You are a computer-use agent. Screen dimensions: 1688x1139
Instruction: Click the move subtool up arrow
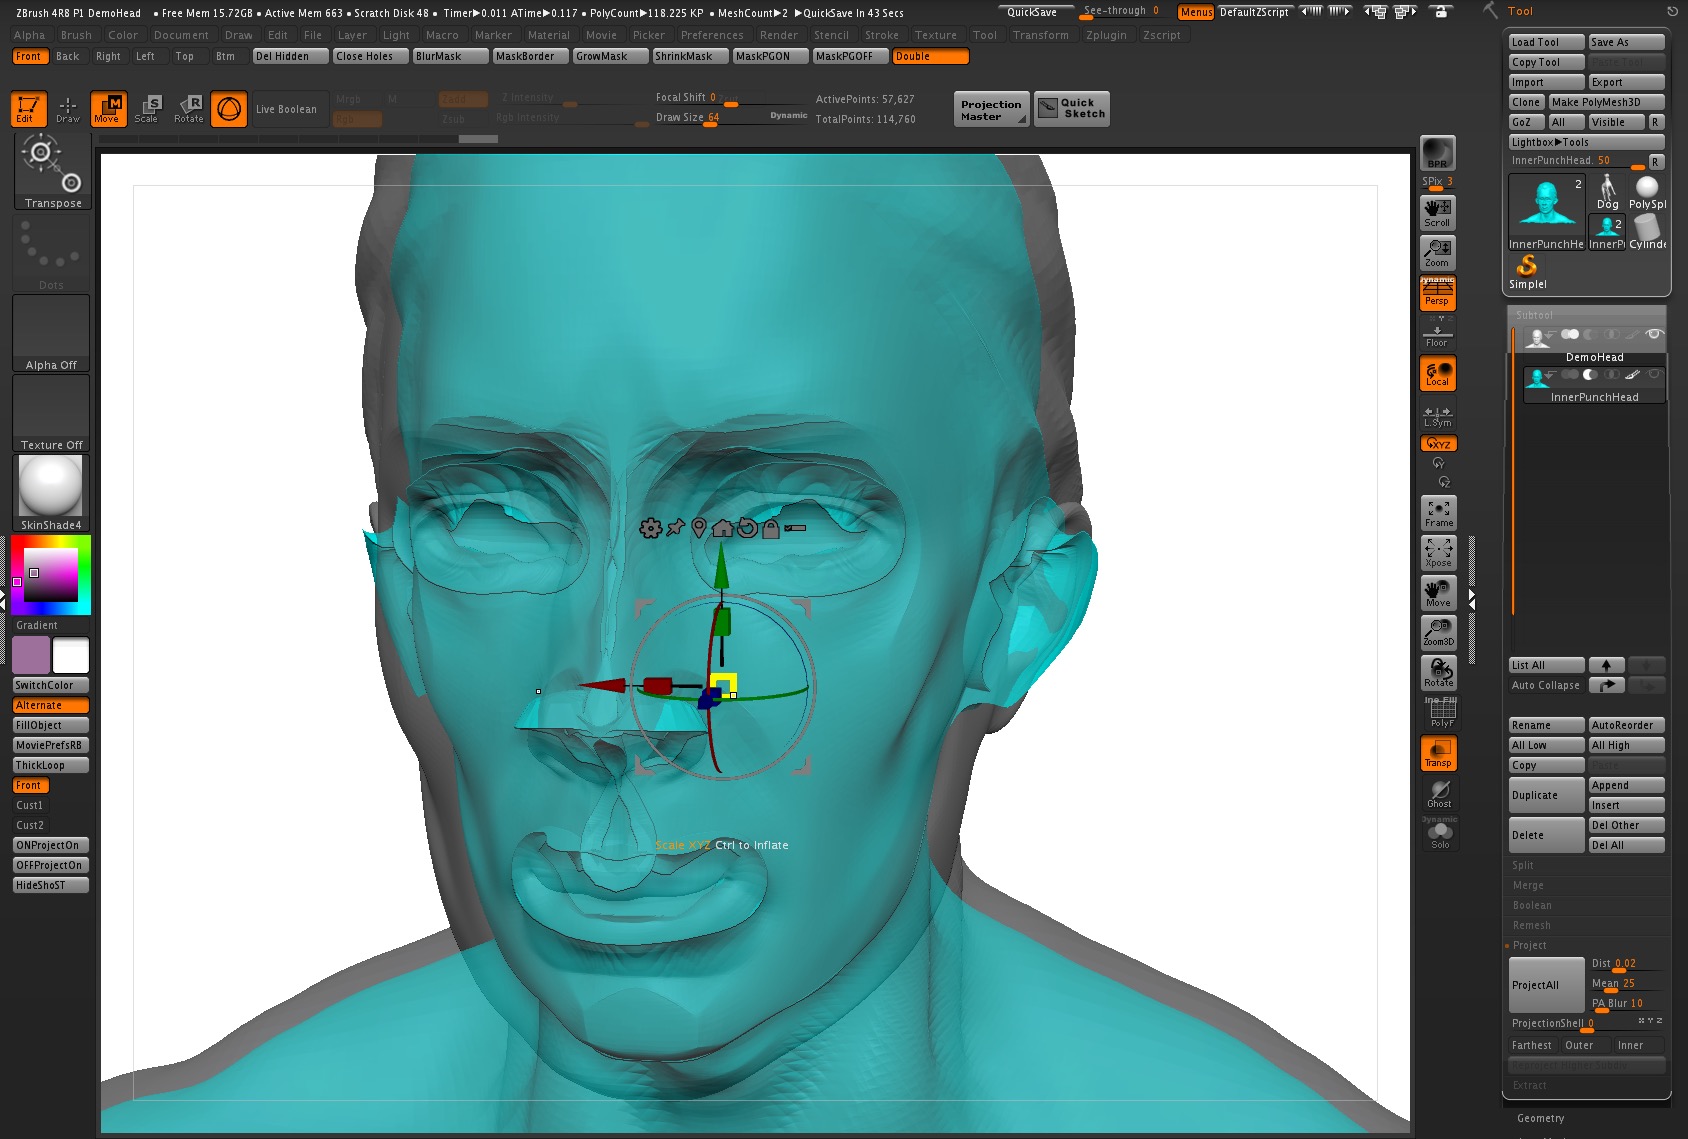[x=1606, y=665]
